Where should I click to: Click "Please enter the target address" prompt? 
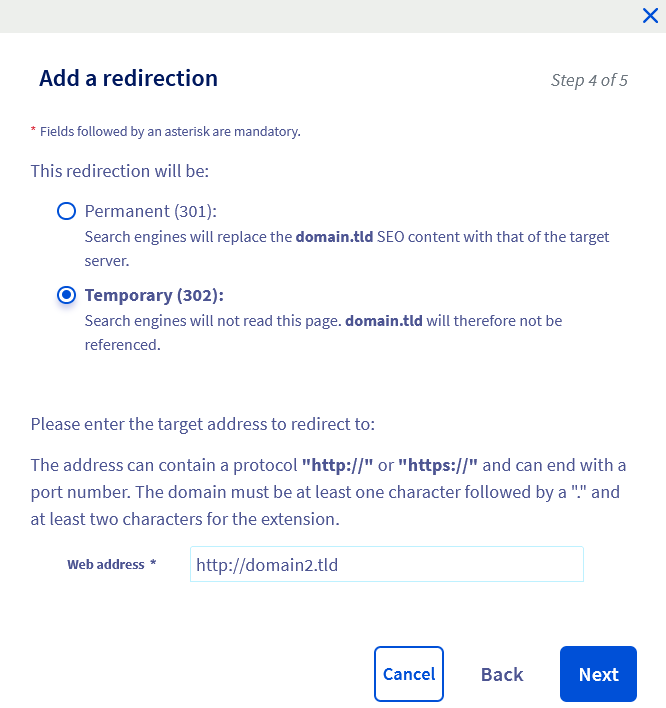(202, 424)
